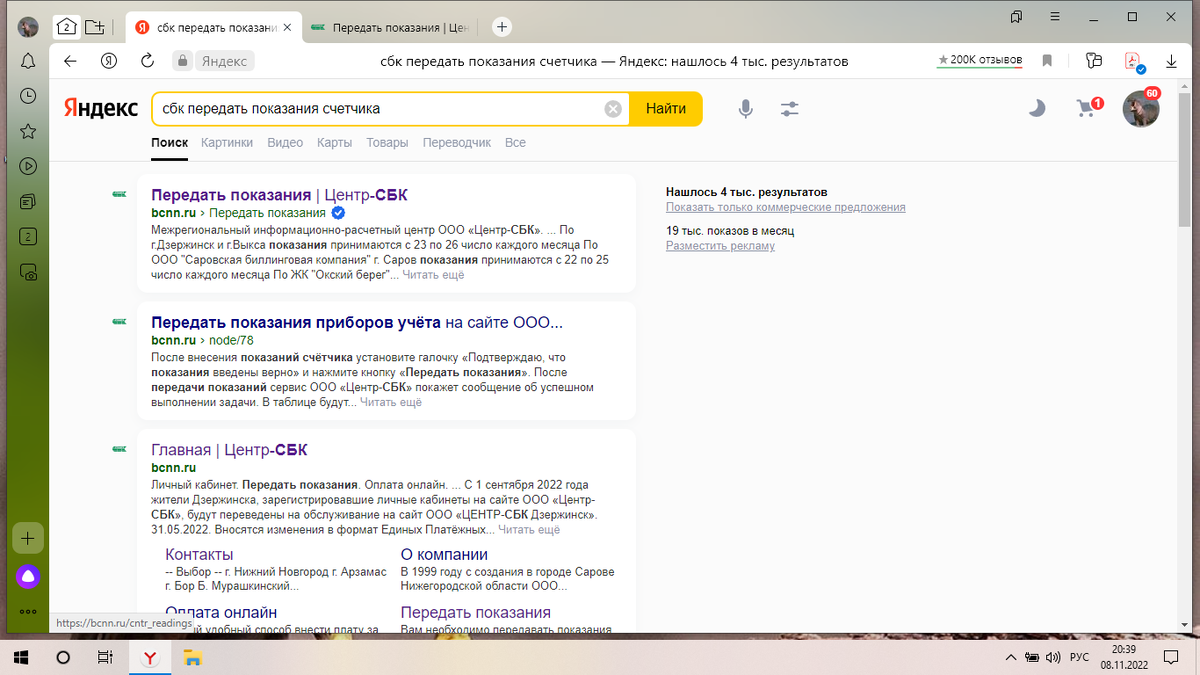1200x675 pixels.
Task: Click the blue verified checkmark next to bcnn.ru
Action: [338, 213]
